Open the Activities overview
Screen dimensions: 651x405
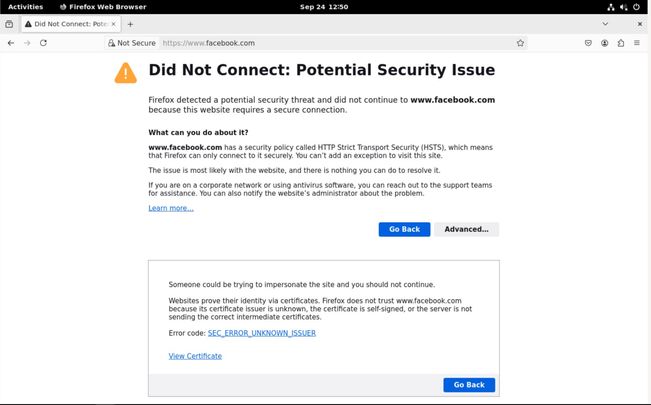(25, 6)
